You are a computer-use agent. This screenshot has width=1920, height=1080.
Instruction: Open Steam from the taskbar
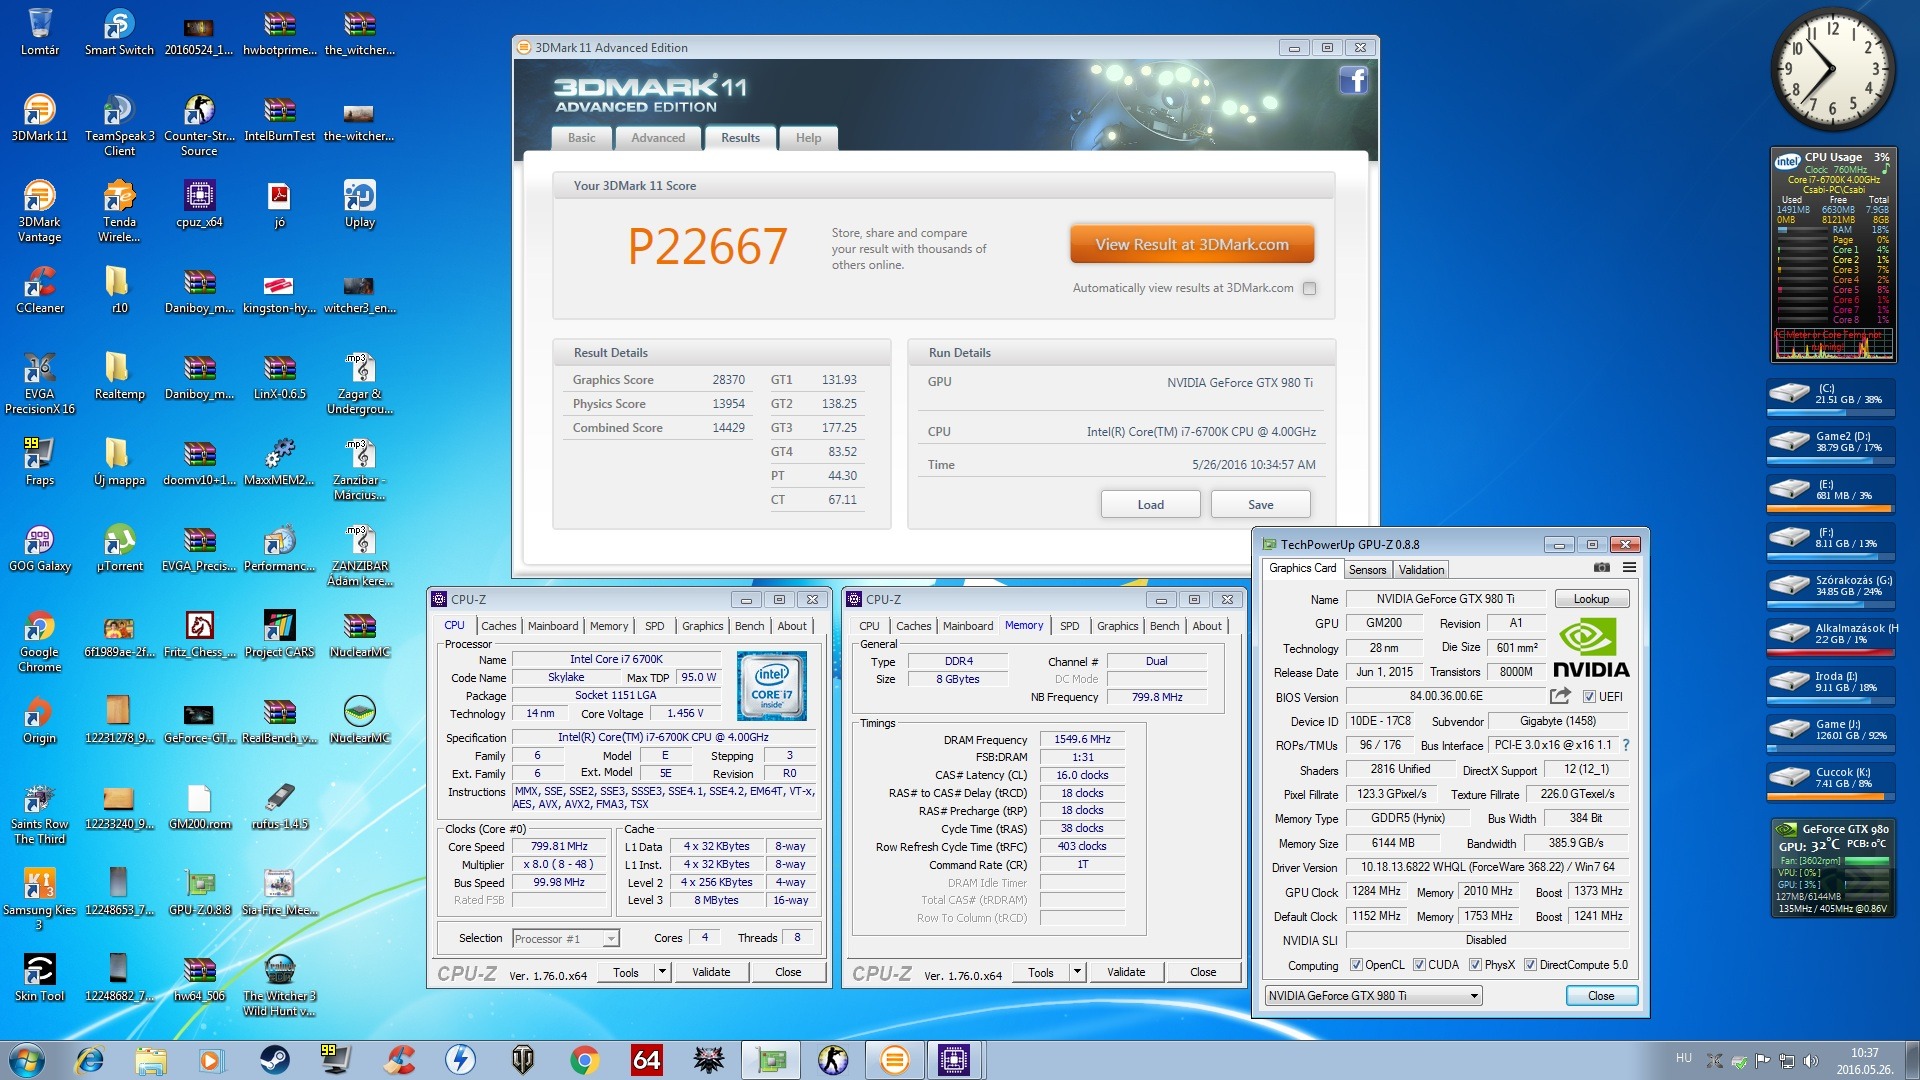tap(274, 1060)
